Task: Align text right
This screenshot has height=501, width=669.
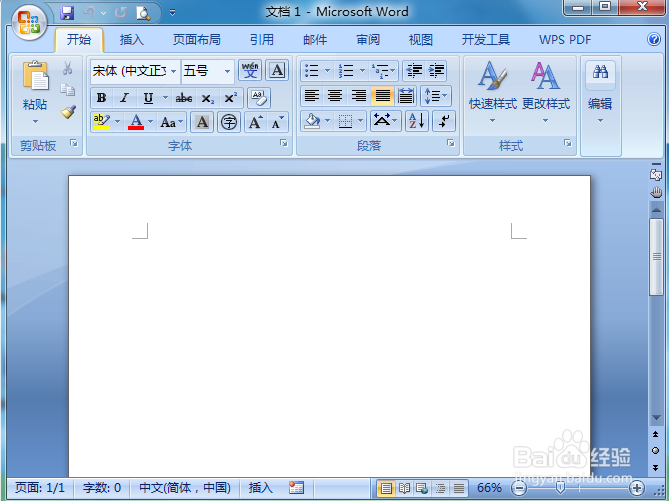Action: click(358, 96)
